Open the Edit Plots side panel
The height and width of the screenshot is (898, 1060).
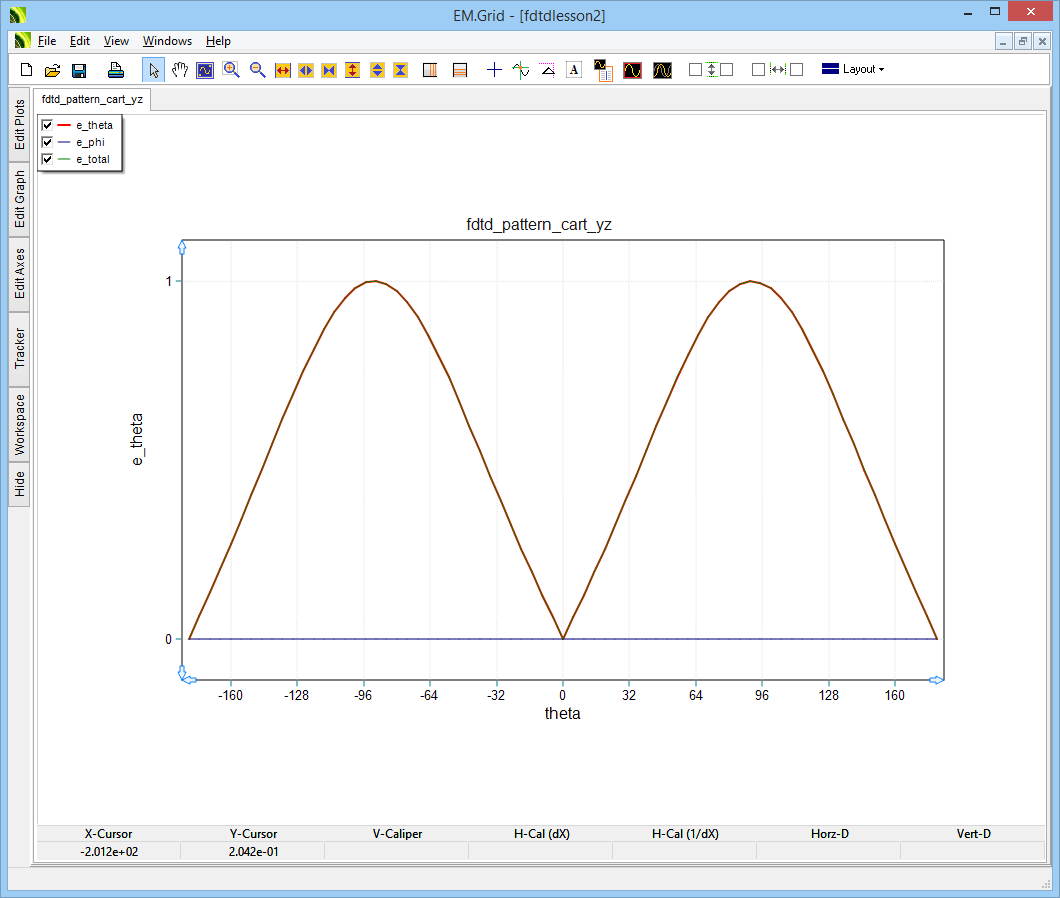pyautogui.click(x=19, y=125)
